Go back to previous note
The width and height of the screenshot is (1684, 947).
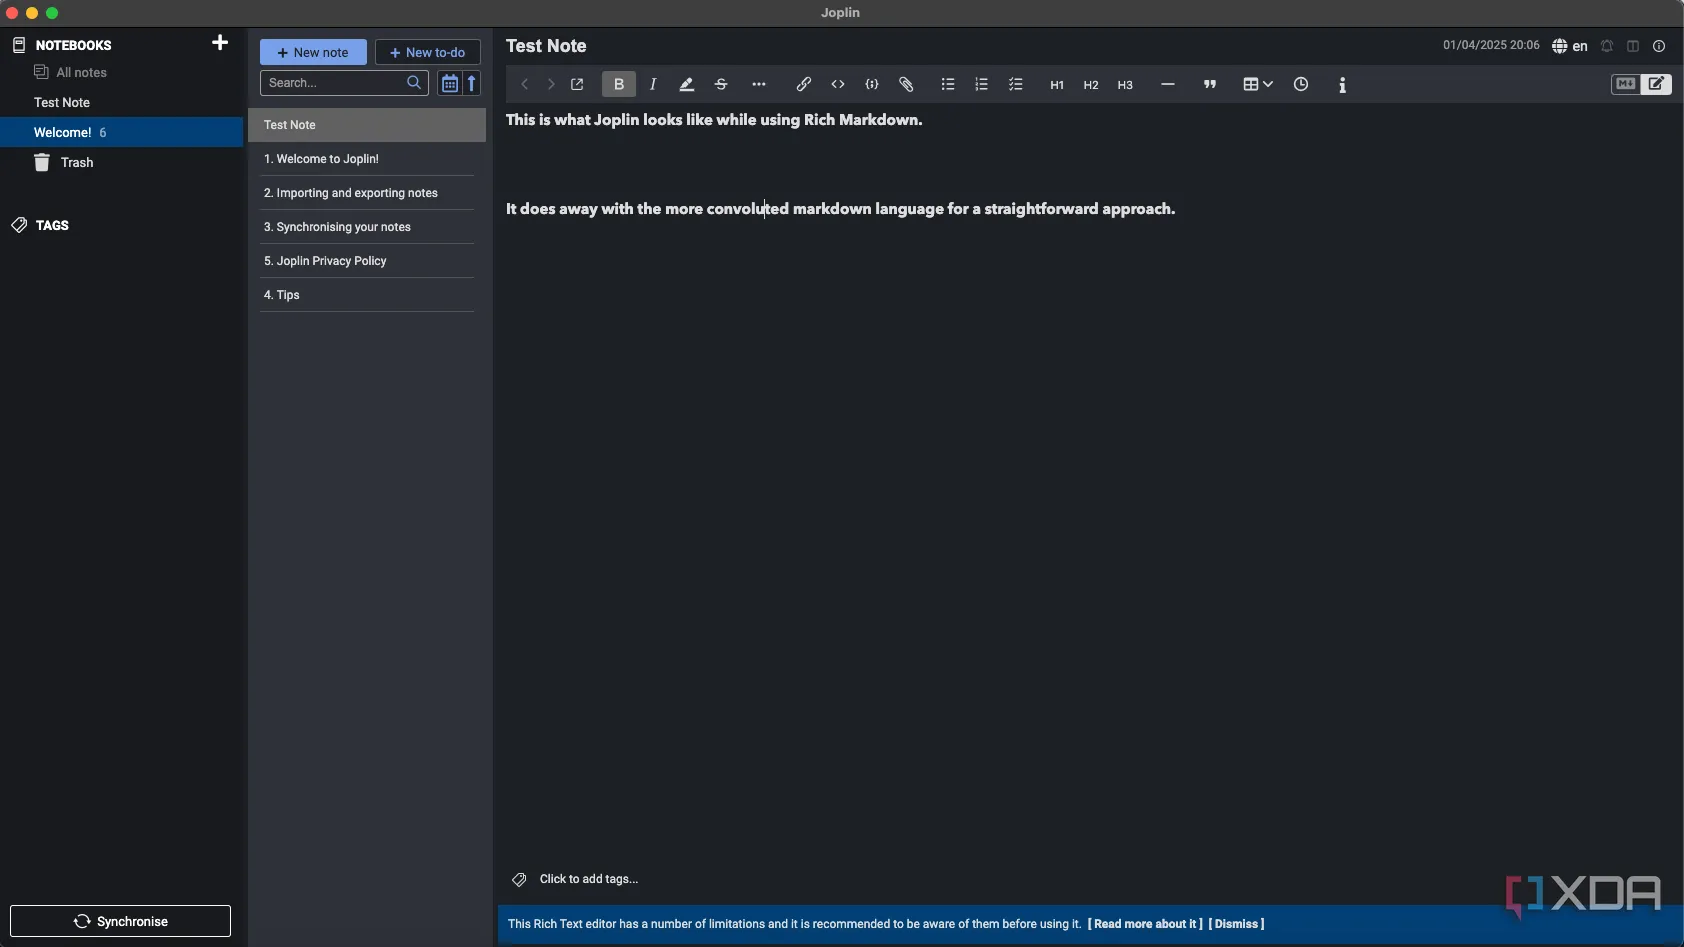525,85
